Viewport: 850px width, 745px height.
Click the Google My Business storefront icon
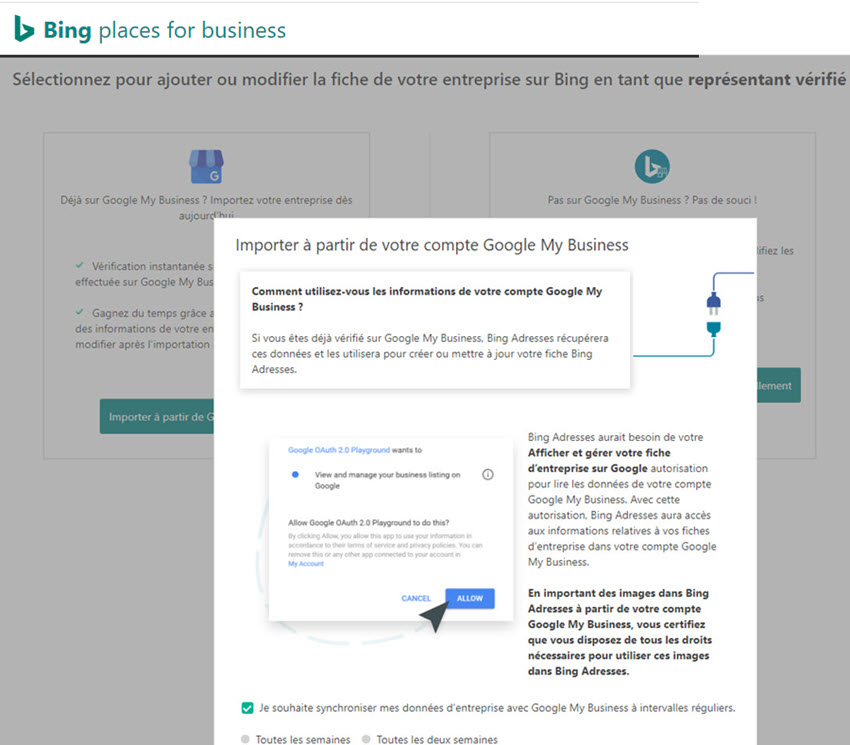[x=206, y=166]
